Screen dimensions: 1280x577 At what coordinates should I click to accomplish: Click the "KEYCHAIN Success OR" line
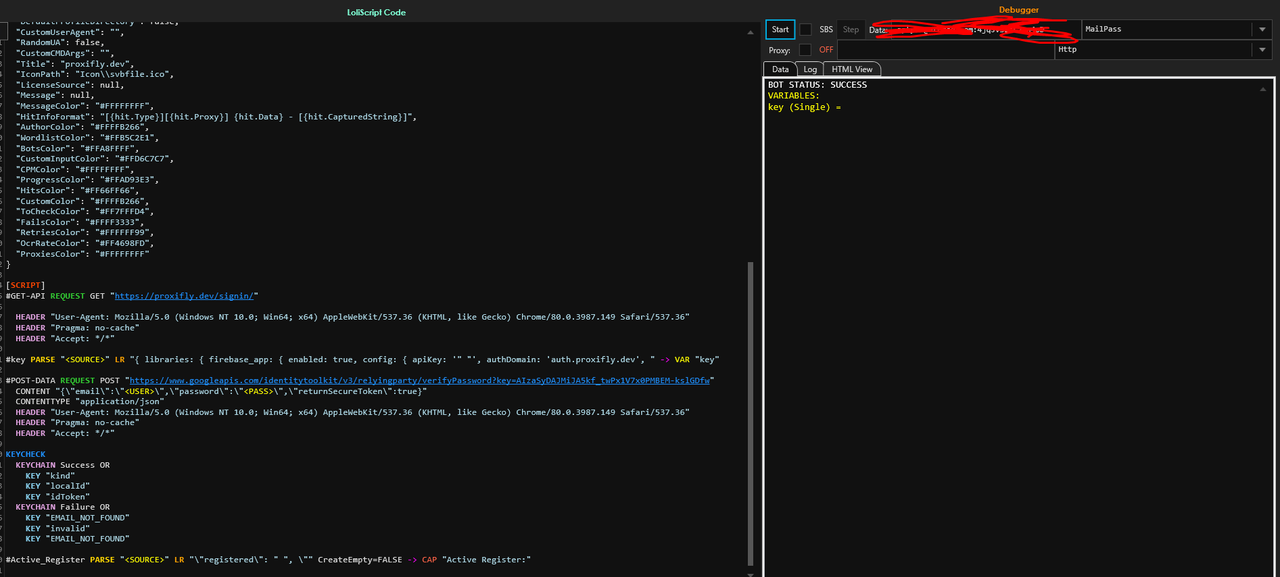click(62, 465)
